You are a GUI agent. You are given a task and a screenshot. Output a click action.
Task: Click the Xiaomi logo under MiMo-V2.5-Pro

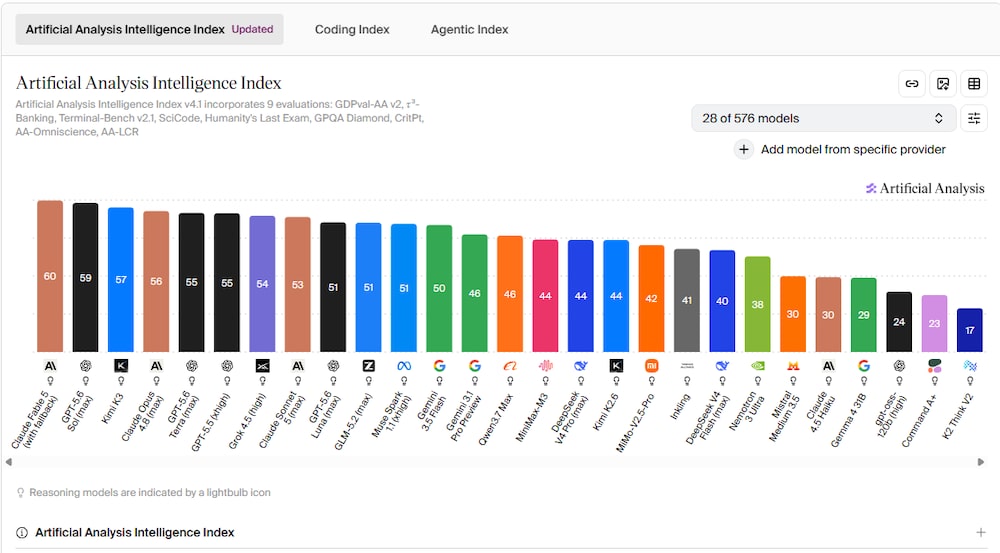[x=651, y=366]
